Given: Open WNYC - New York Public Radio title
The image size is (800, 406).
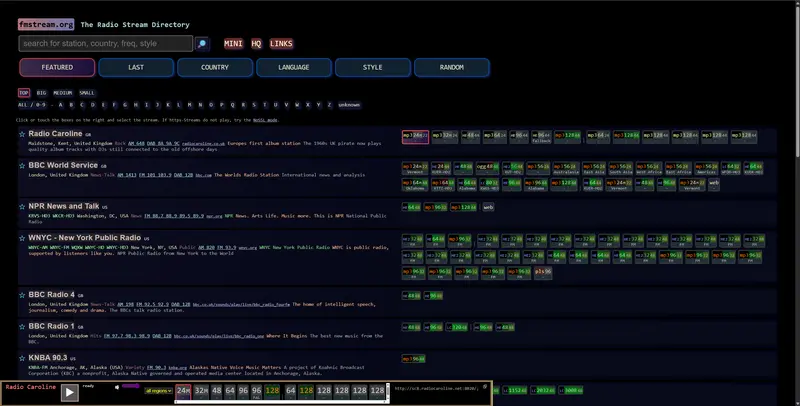Looking at the screenshot, I should coord(85,238).
